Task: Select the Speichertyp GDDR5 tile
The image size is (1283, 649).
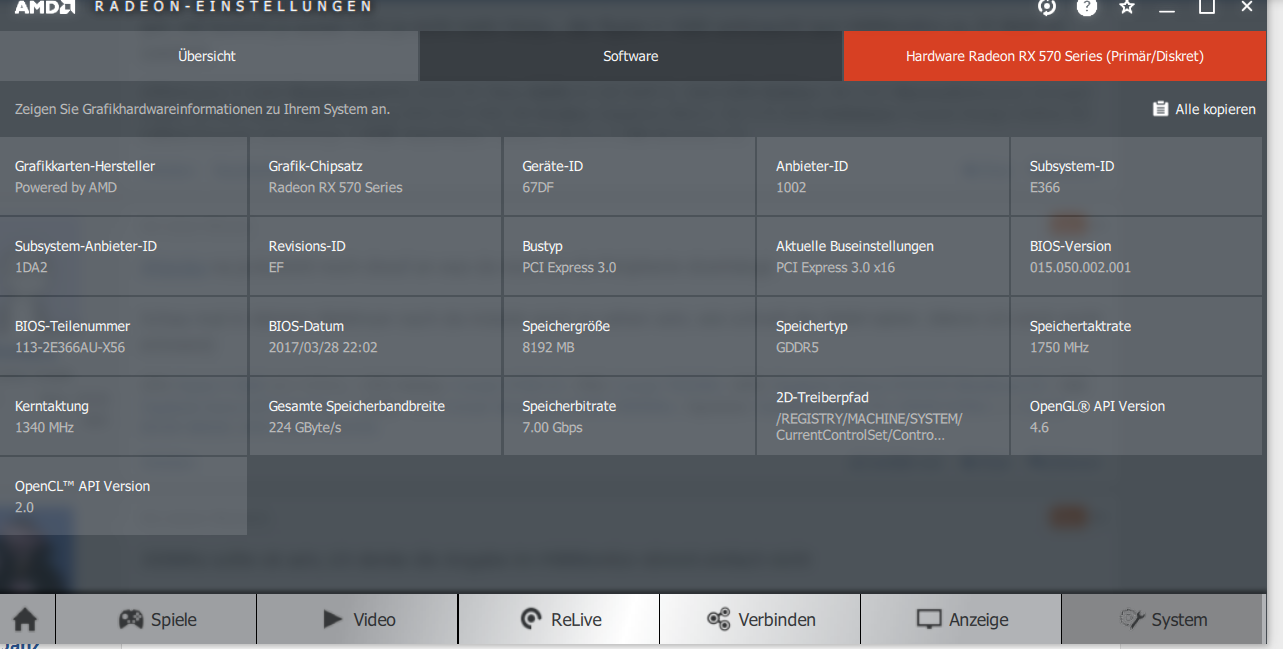Action: click(883, 336)
